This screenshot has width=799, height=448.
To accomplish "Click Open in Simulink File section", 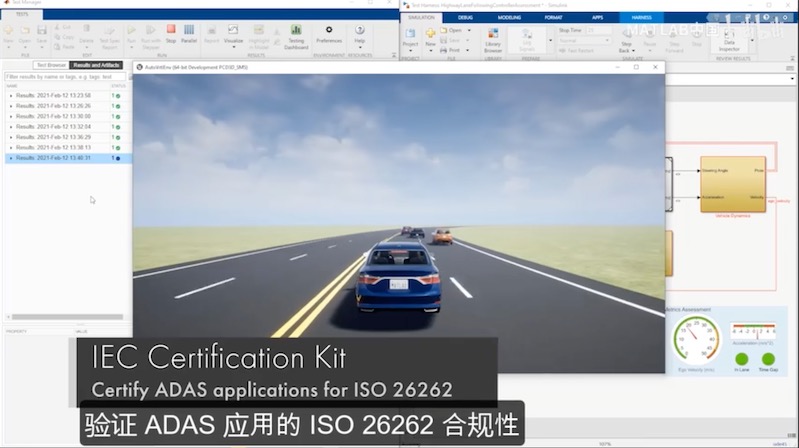I will click(451, 31).
